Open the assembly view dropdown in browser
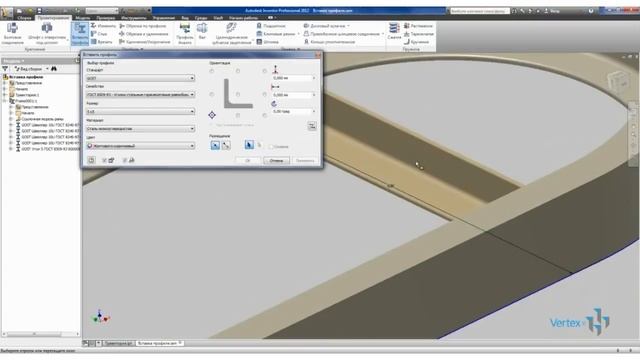This screenshot has width=640, height=360. (31, 69)
